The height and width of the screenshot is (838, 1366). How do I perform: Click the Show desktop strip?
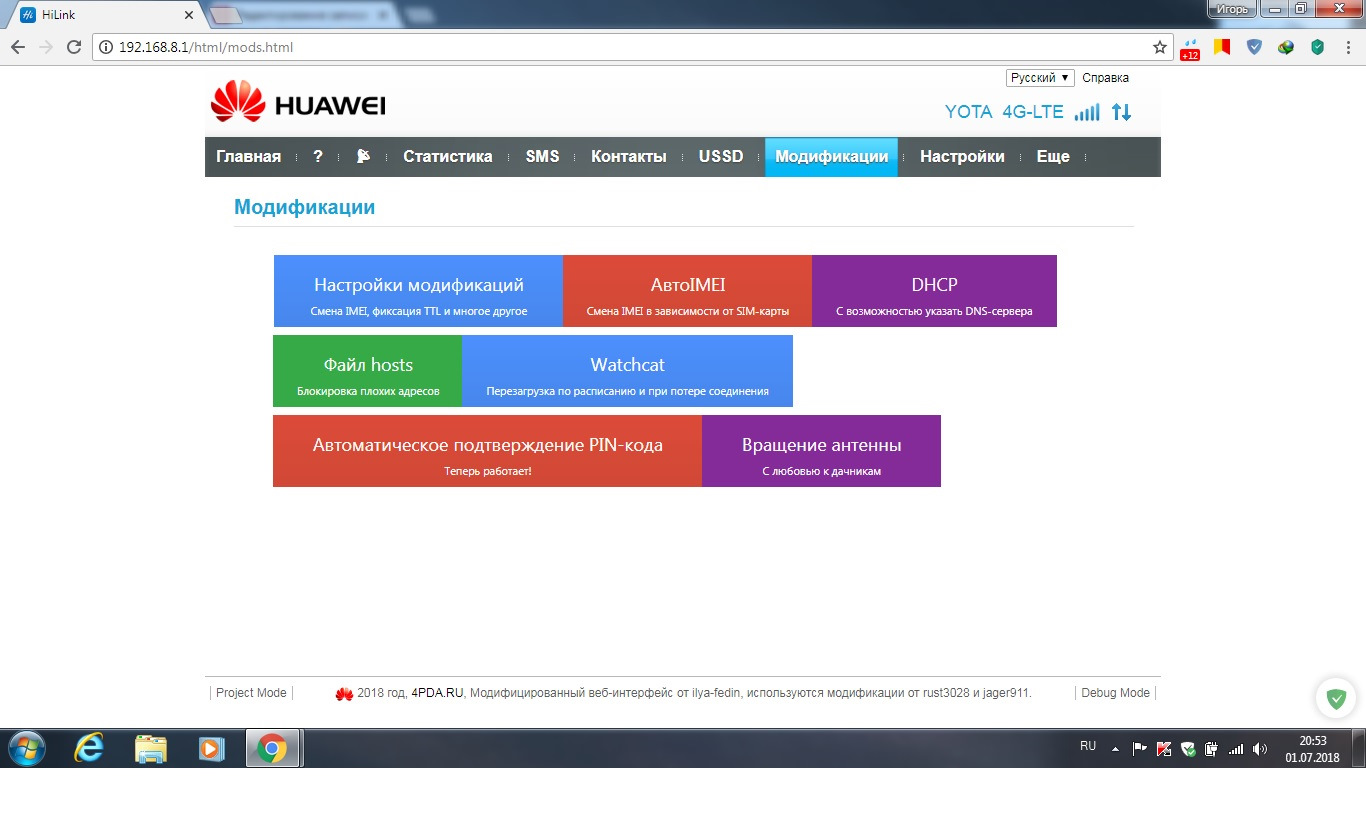coord(1358,748)
